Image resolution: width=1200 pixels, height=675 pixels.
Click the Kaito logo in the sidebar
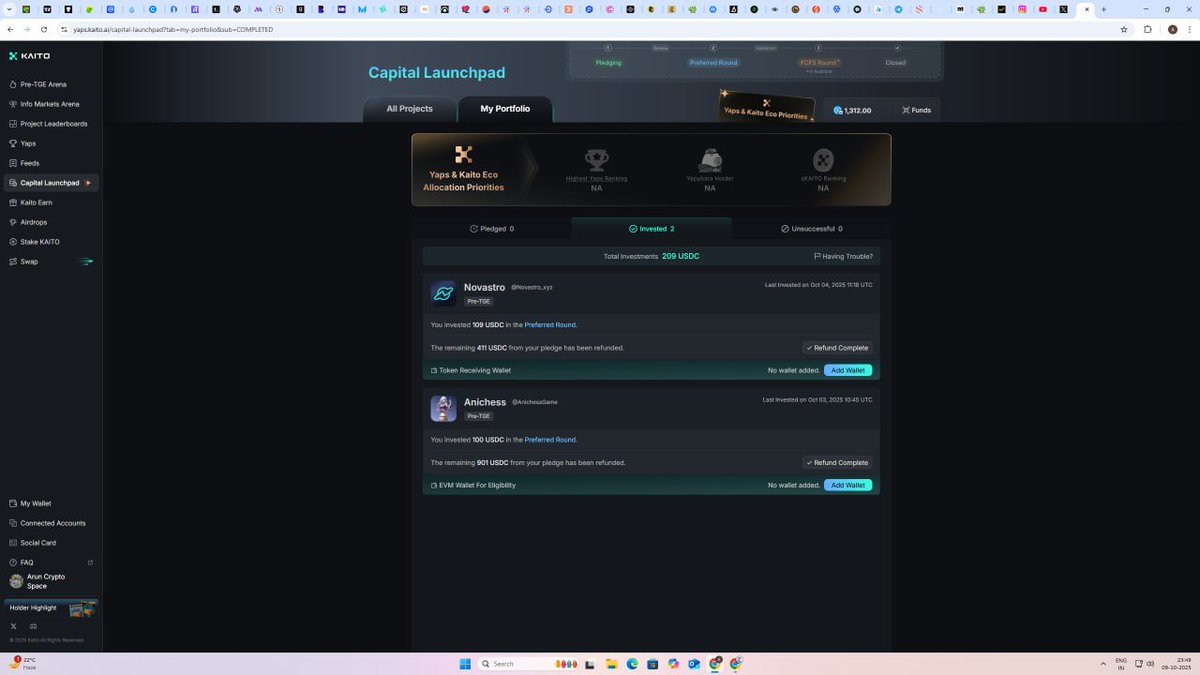[x=29, y=56]
